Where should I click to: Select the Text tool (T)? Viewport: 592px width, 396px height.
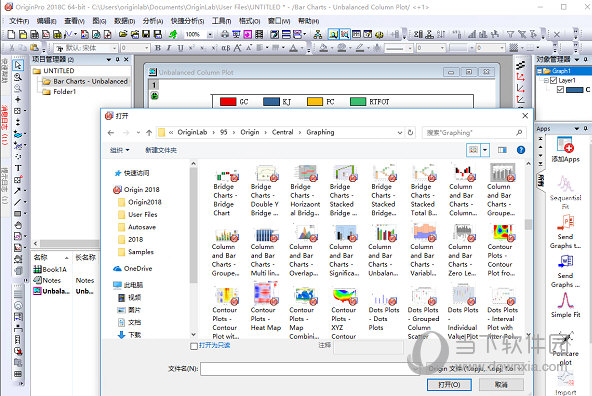coord(18,168)
